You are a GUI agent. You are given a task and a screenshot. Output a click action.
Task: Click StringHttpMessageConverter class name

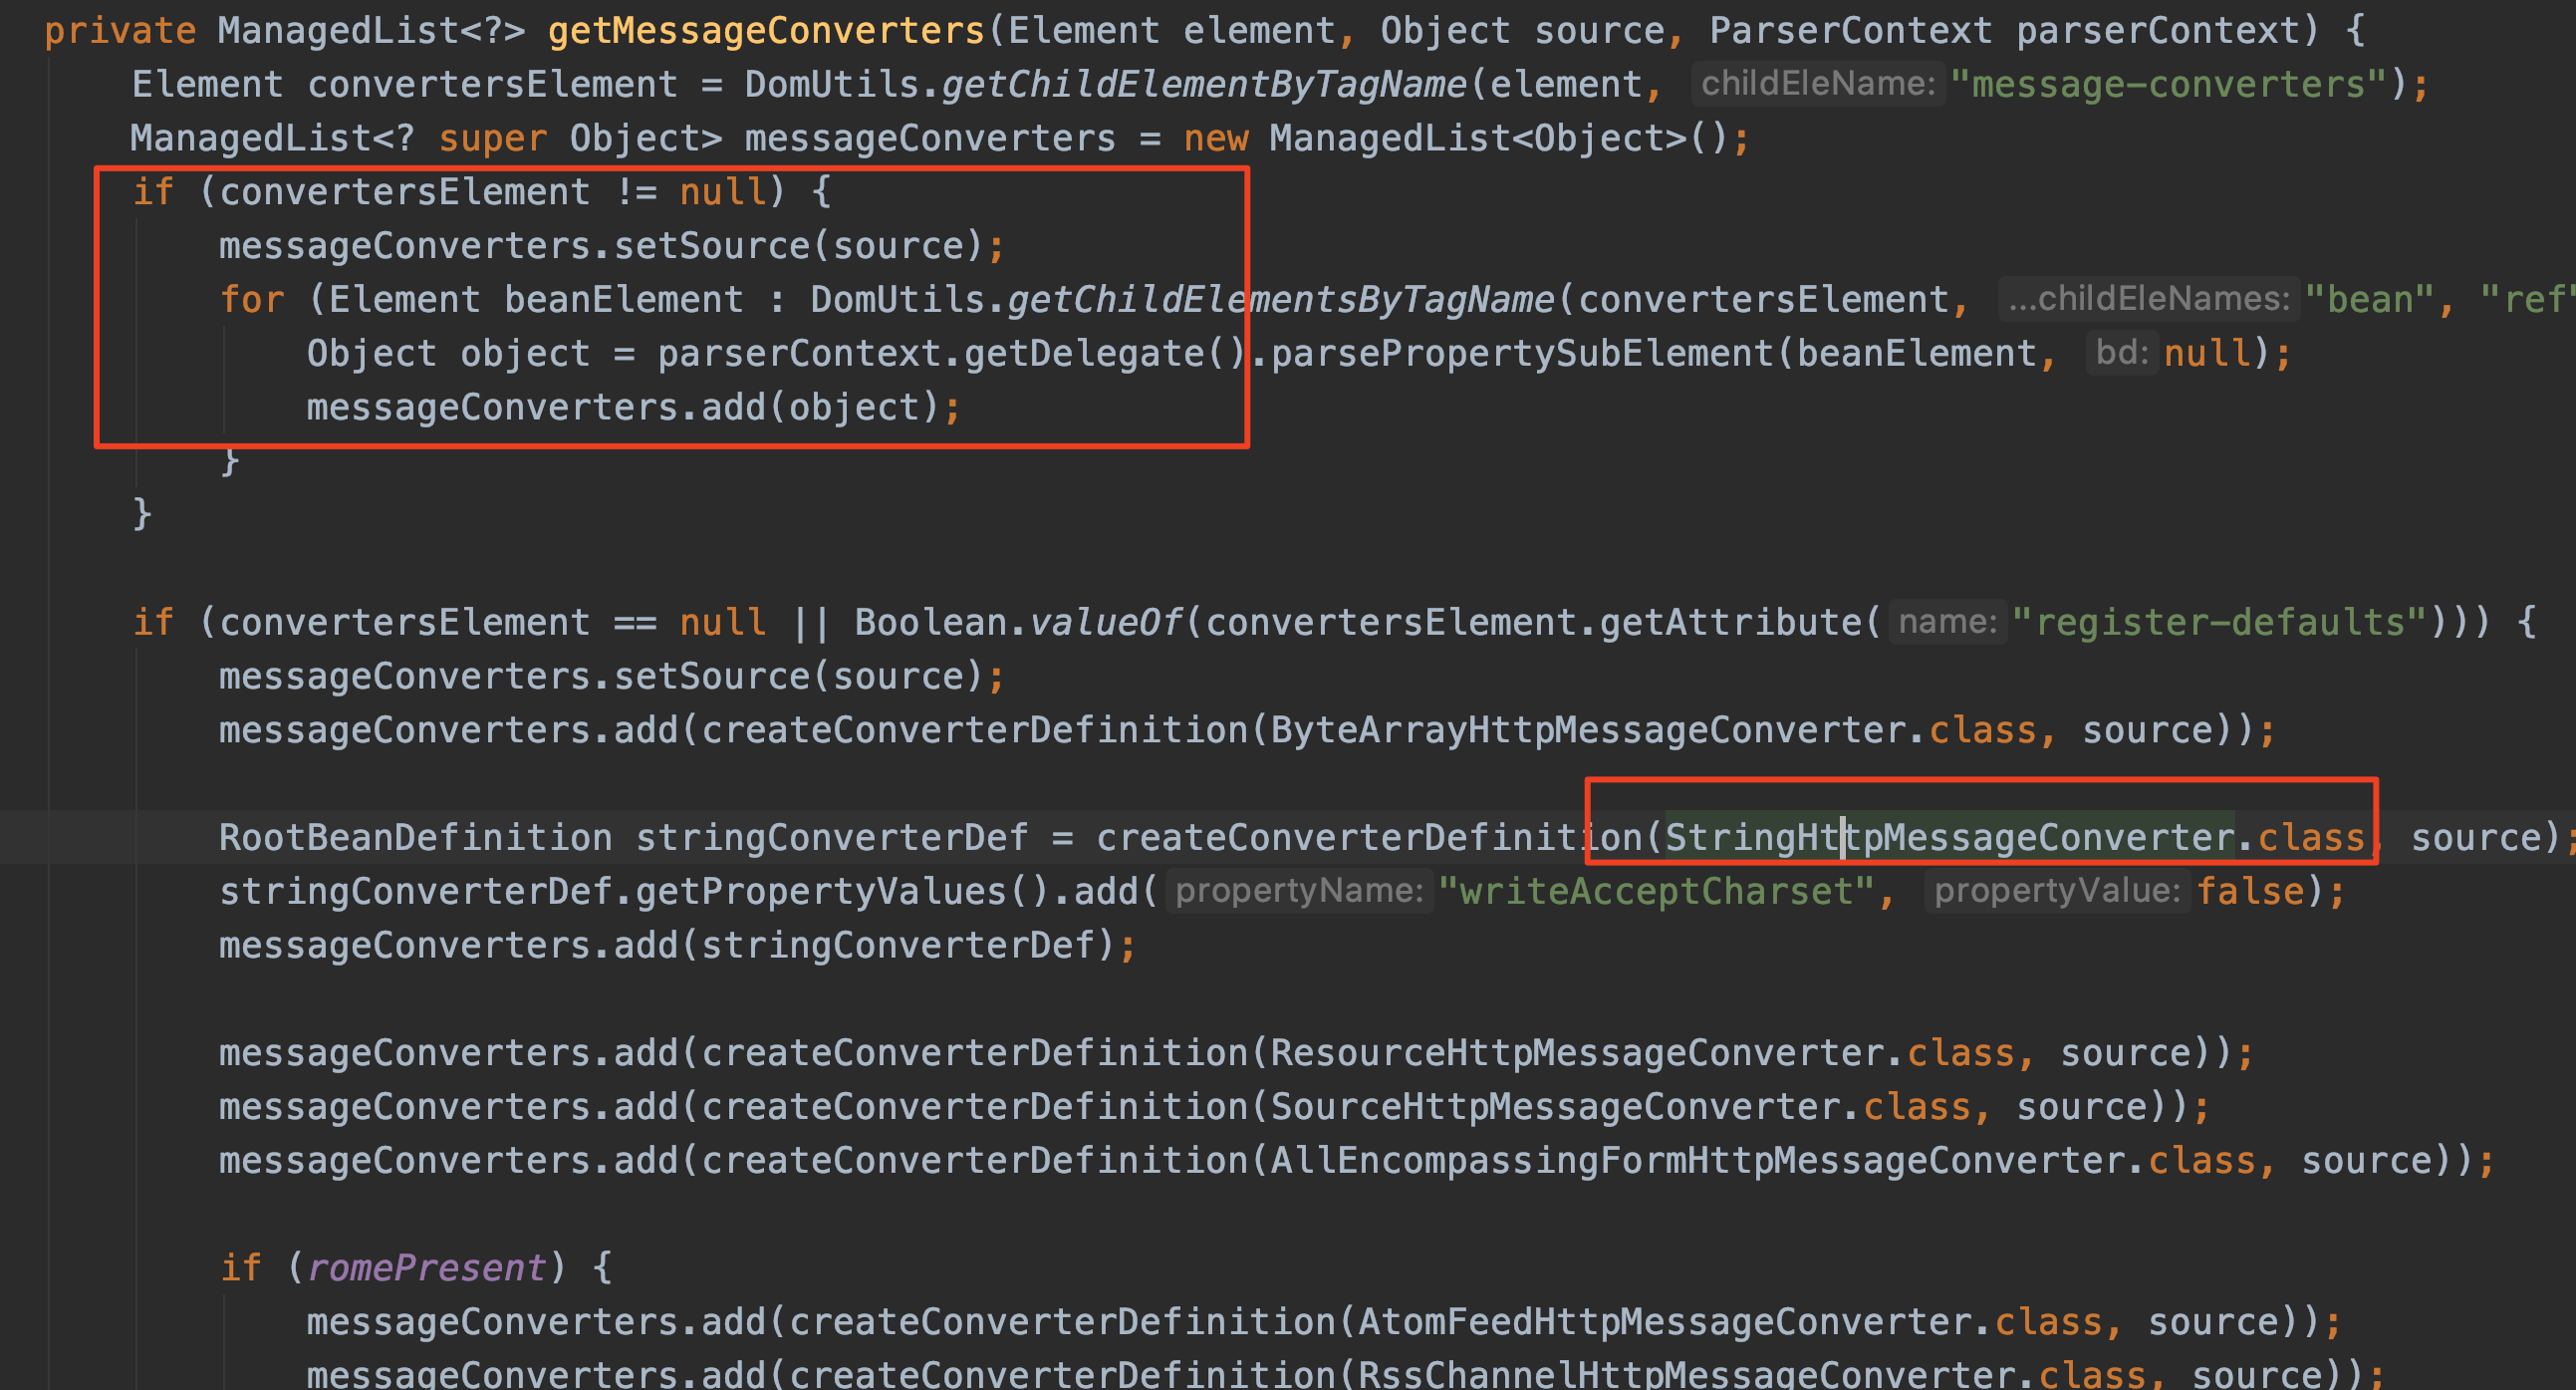click(1948, 838)
